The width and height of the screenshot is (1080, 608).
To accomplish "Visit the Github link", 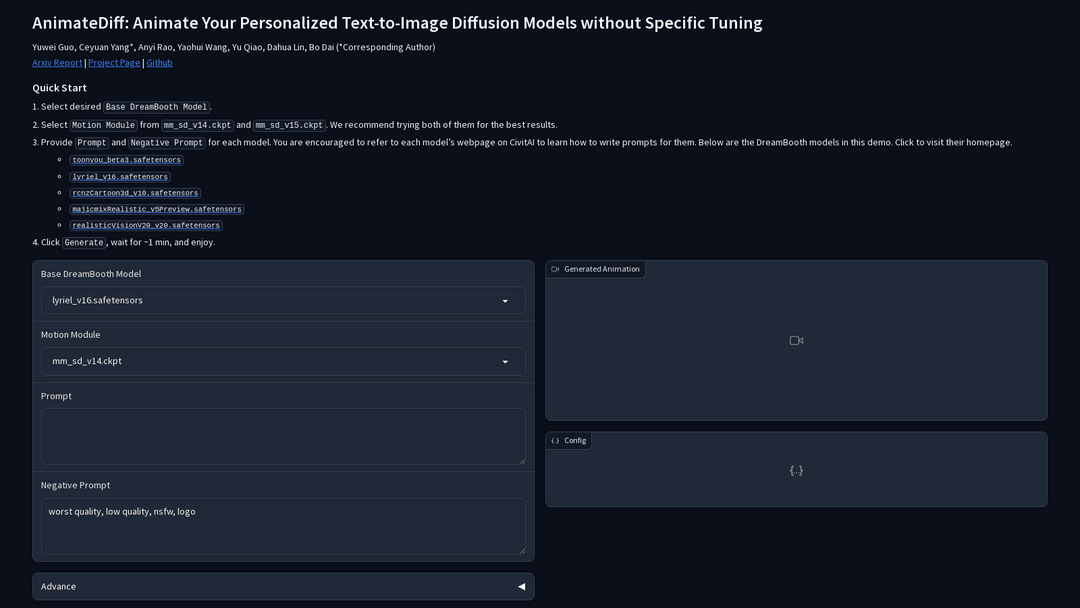I will tap(159, 63).
